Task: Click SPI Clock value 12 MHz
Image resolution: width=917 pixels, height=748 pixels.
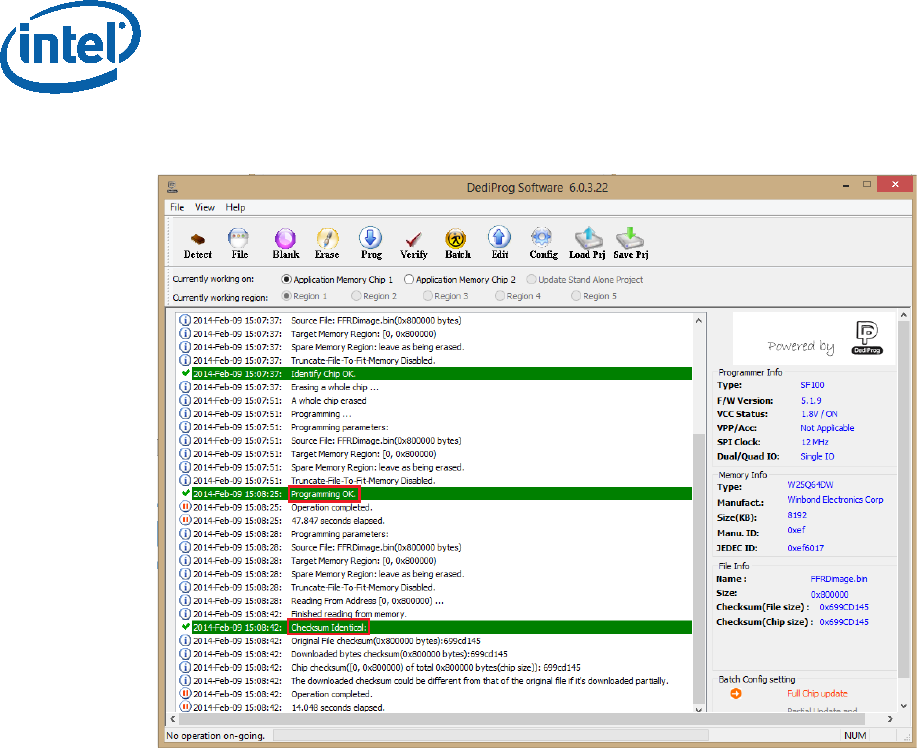Action: point(814,442)
